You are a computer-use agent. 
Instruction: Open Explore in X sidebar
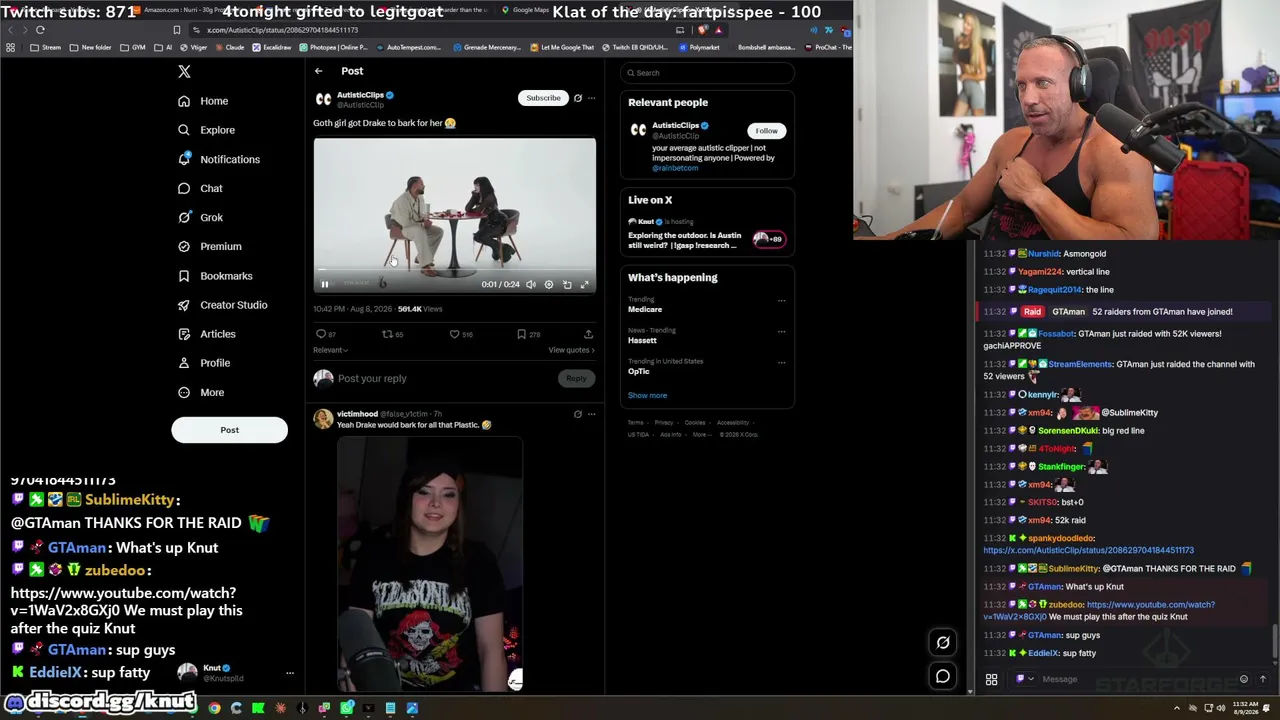(x=206, y=130)
